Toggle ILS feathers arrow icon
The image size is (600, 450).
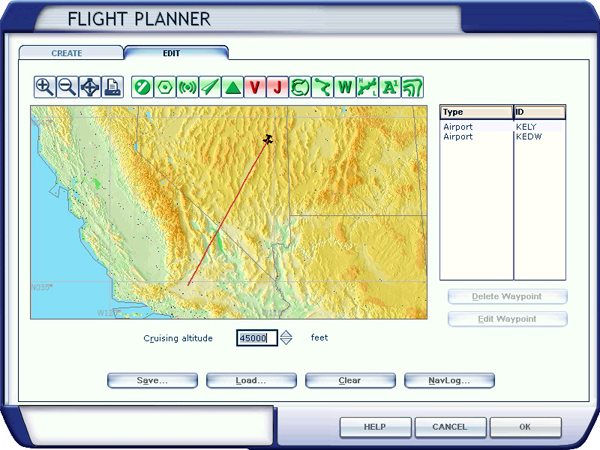(210, 87)
